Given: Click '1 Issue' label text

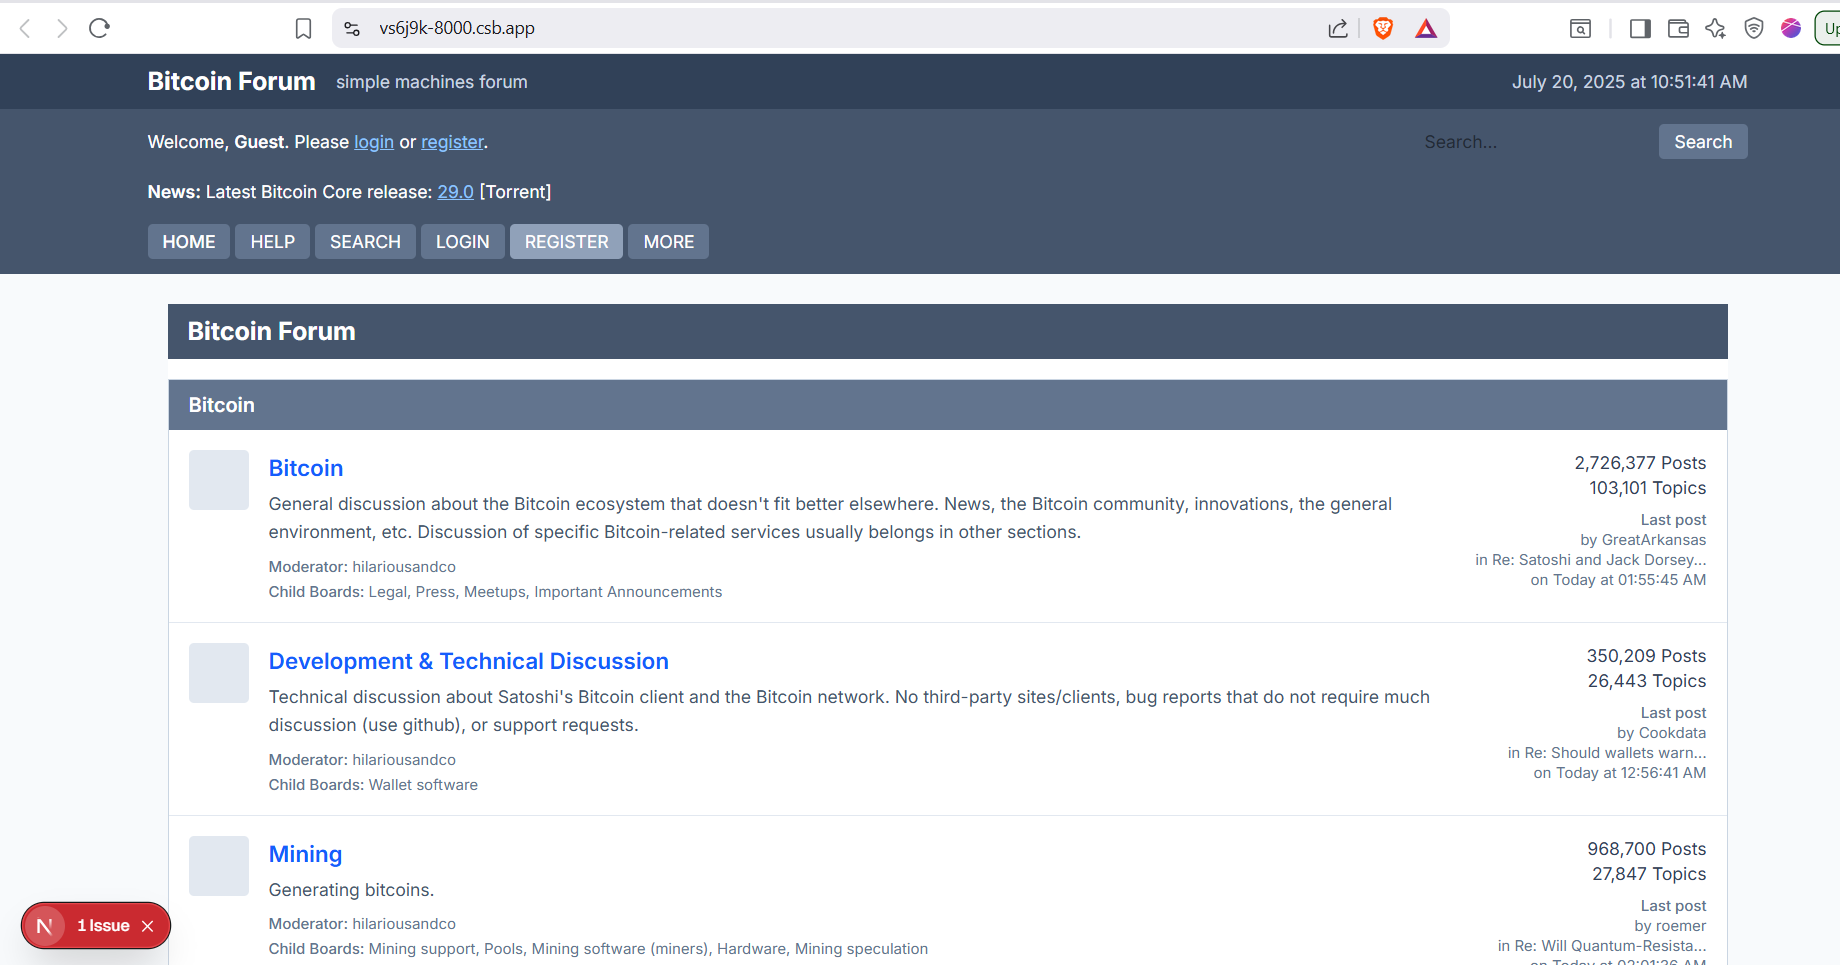Looking at the screenshot, I should pyautogui.click(x=103, y=926).
